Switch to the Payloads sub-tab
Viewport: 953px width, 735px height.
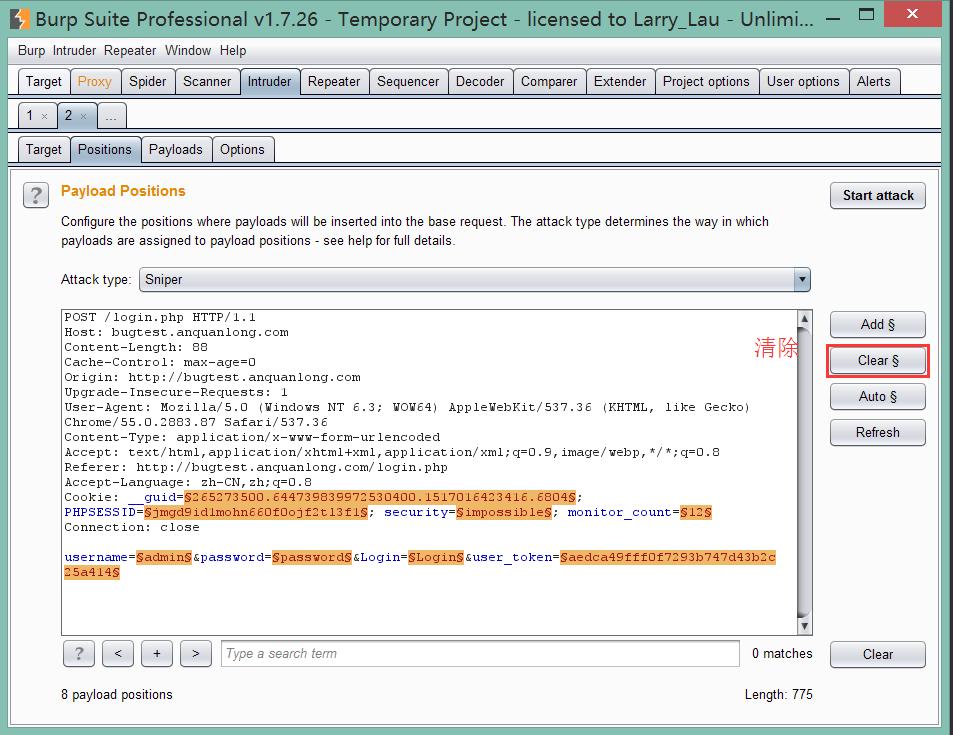(x=176, y=150)
